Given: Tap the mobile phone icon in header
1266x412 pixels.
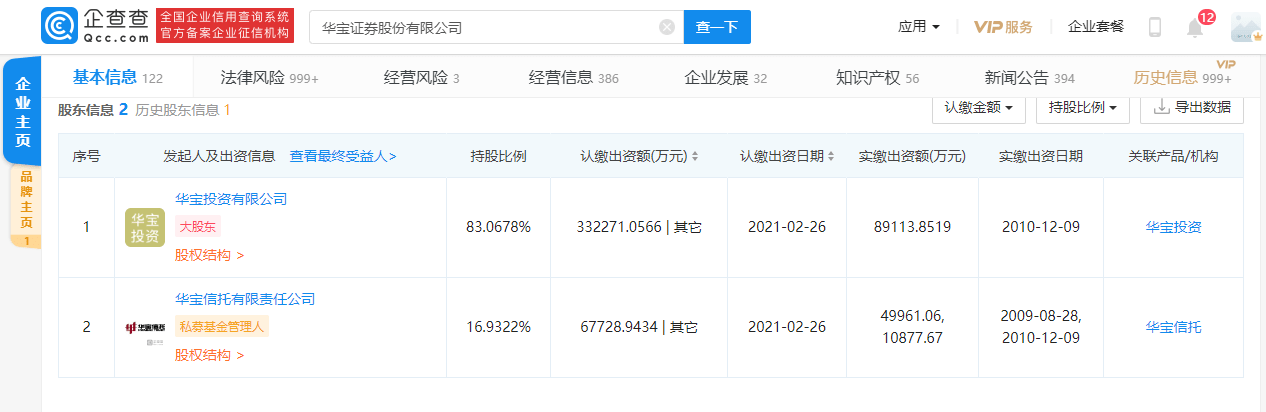Looking at the screenshot, I should pyautogui.click(x=1155, y=27).
